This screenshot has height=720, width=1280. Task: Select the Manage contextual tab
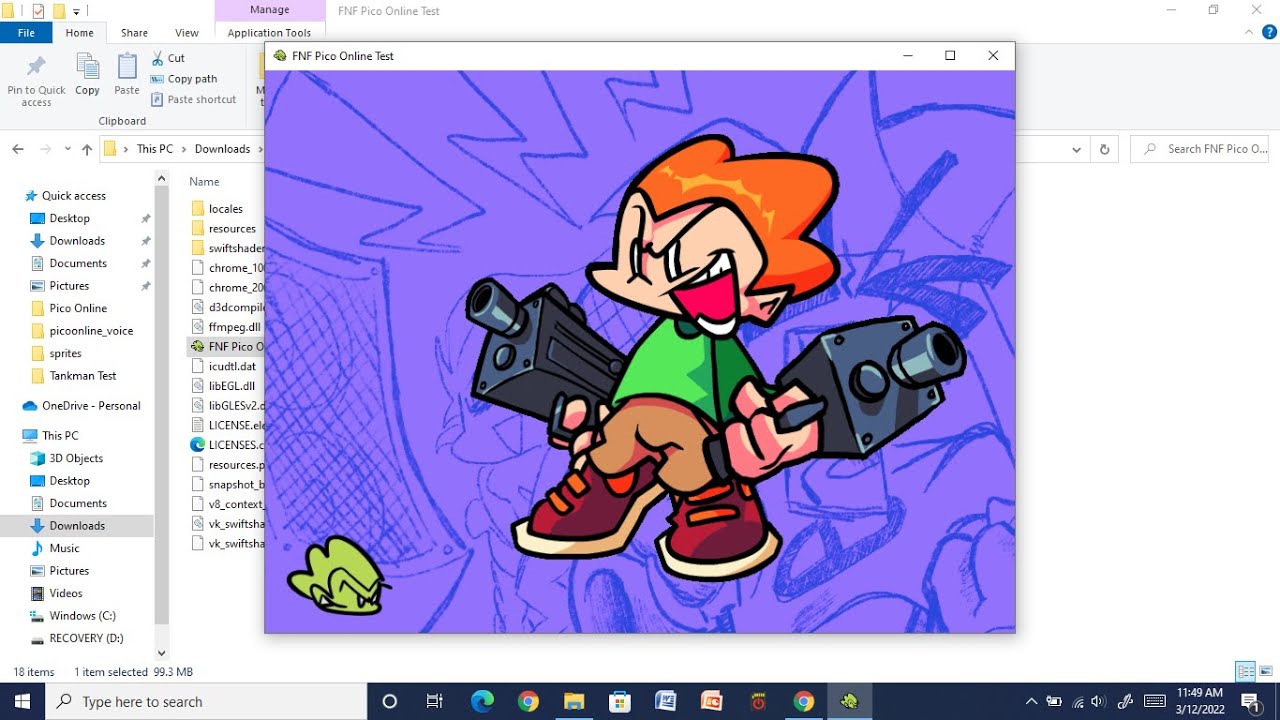click(x=269, y=10)
